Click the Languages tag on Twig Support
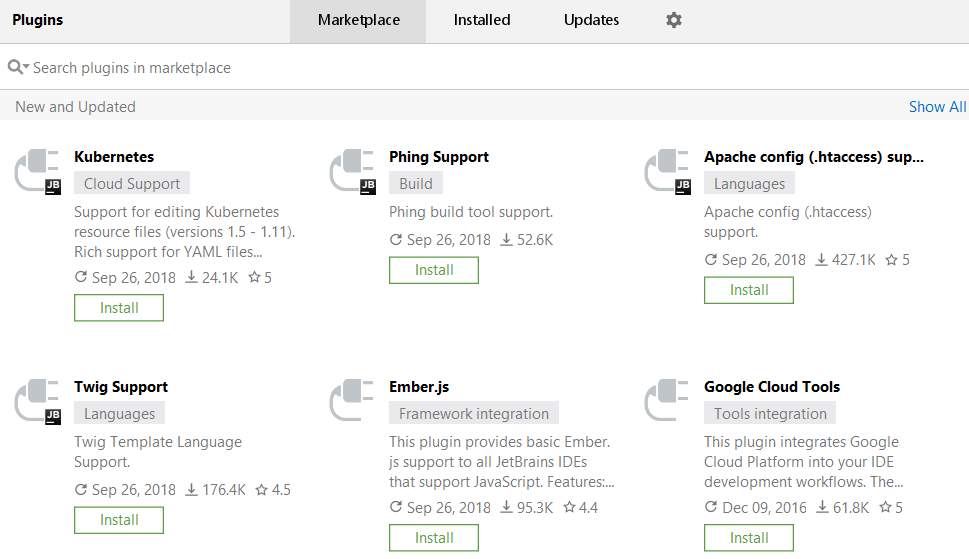 (x=119, y=413)
